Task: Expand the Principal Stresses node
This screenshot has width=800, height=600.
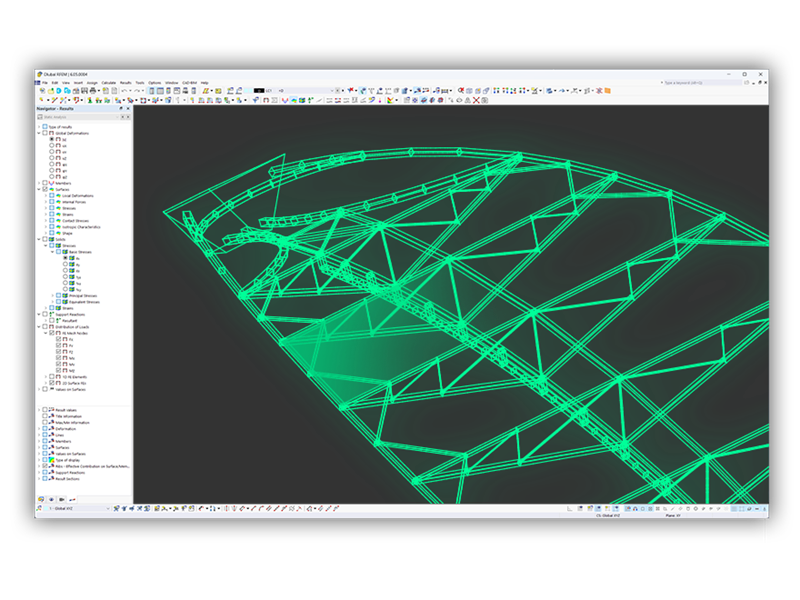Action: [52, 295]
